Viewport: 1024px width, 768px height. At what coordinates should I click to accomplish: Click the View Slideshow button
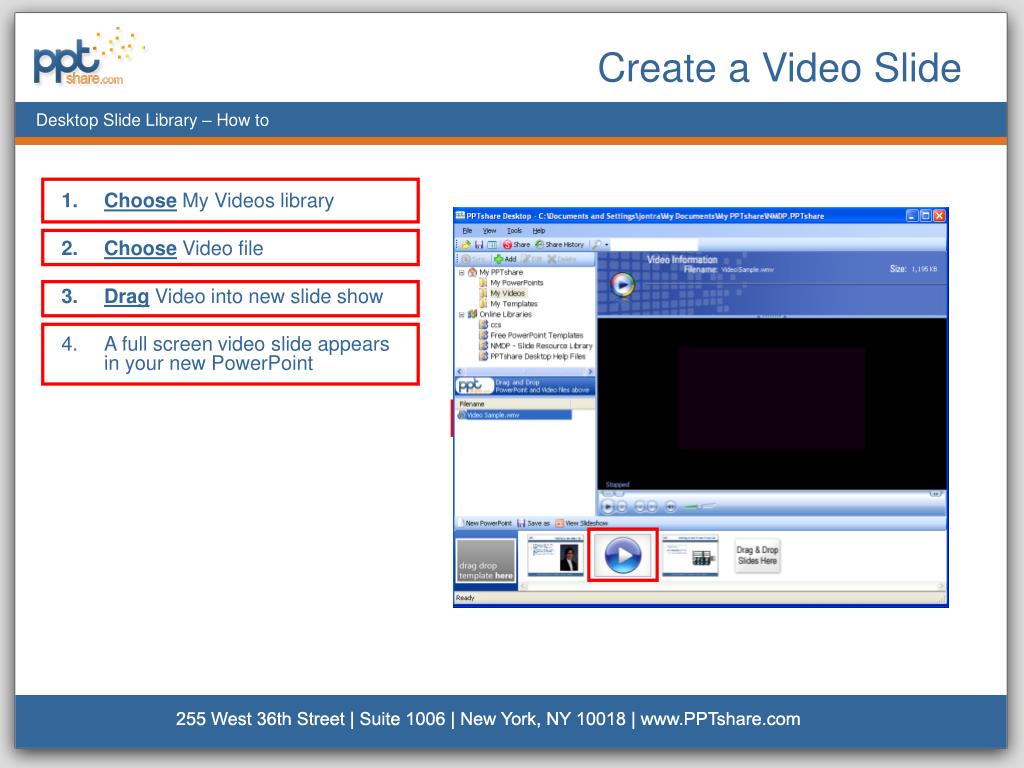coord(581,523)
